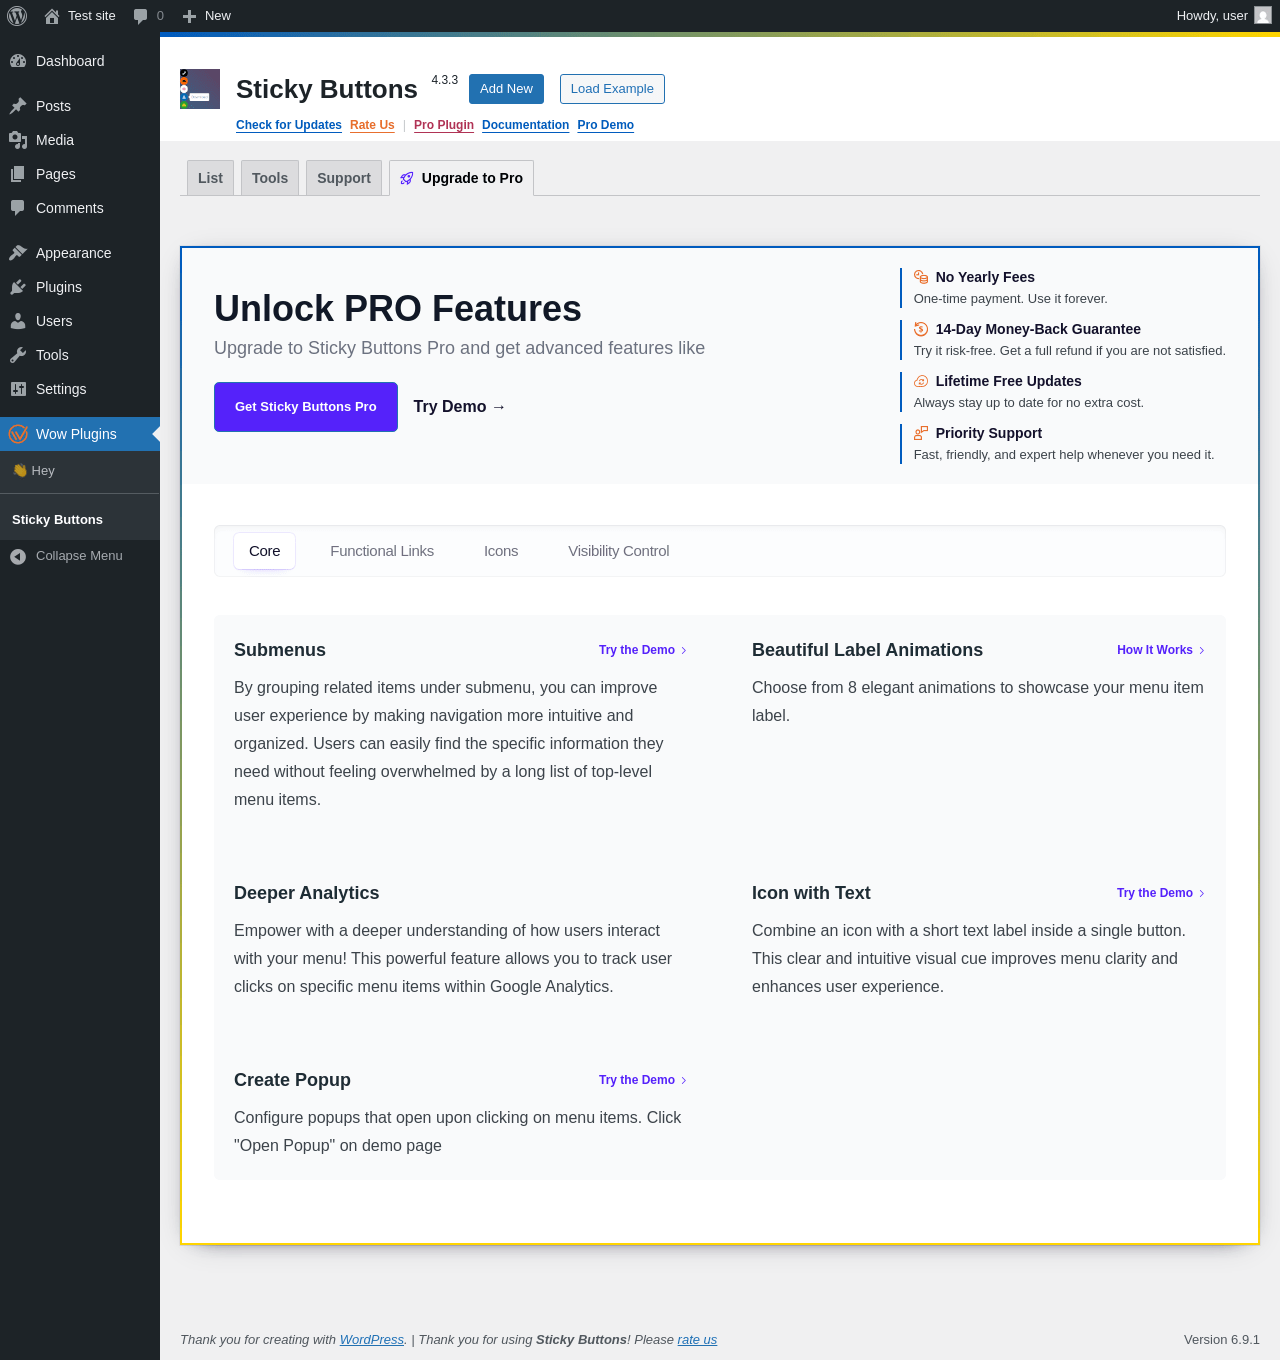1280x1360 pixels.
Task: Click the Money-Back Guarantee refund icon
Action: tap(921, 329)
